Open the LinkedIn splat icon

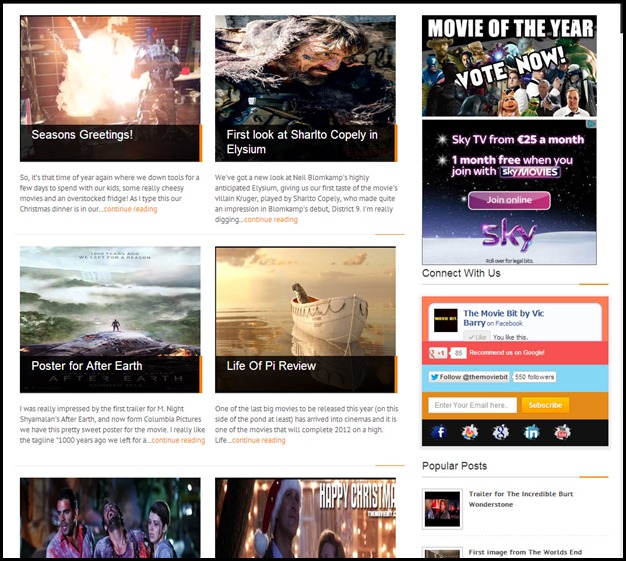pos(531,432)
